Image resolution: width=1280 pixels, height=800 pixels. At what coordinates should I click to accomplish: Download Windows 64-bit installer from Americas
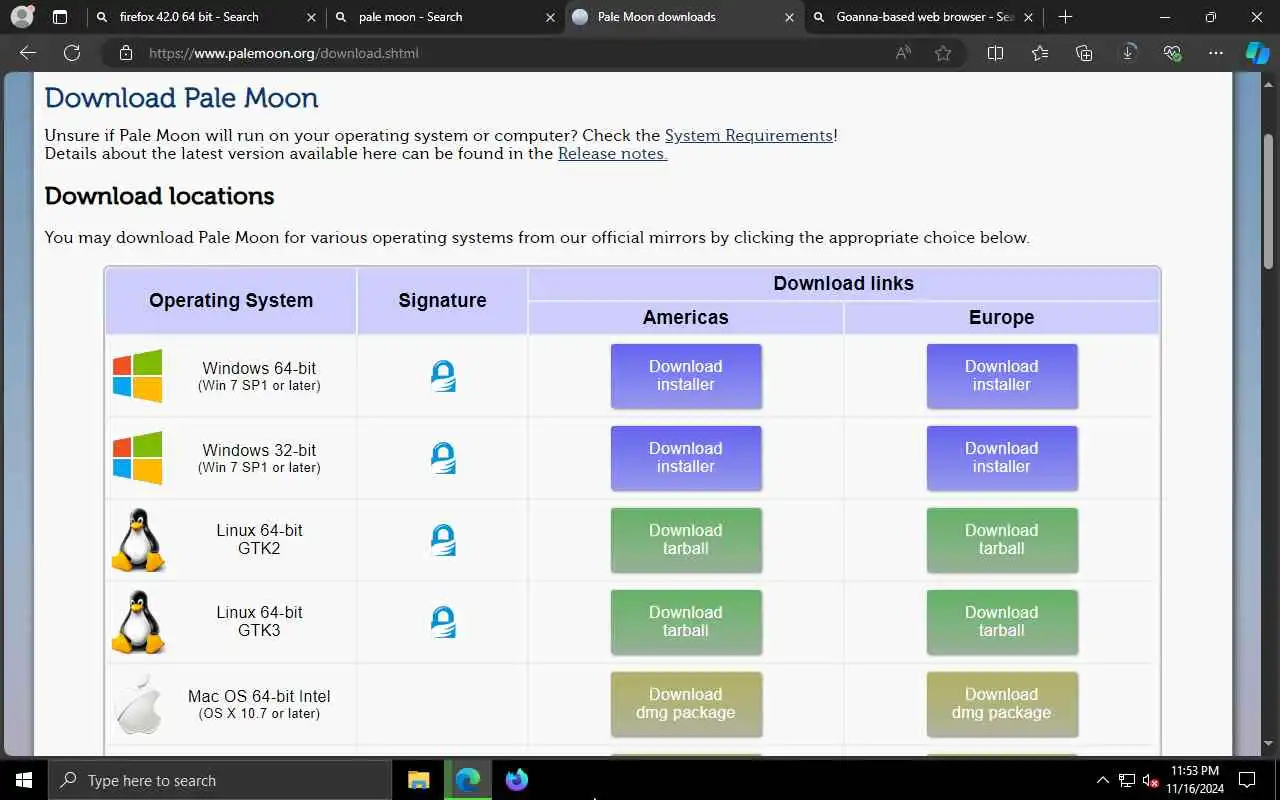coord(686,376)
